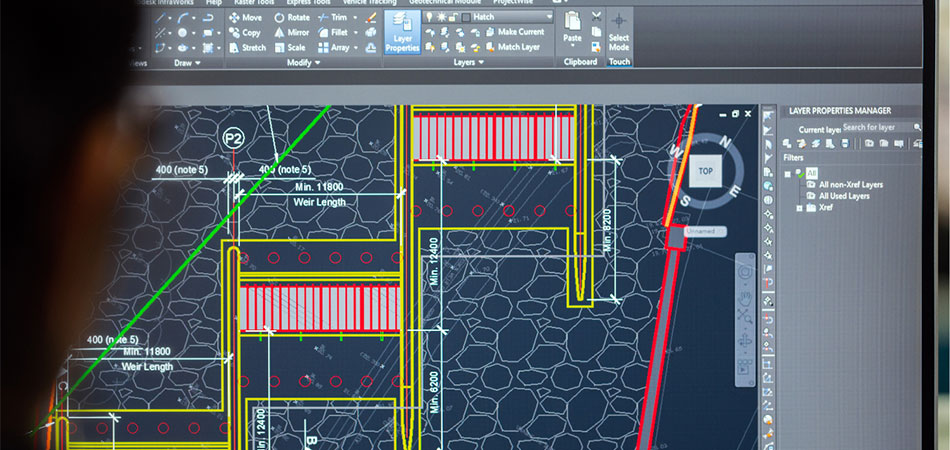Activate the Rotate tool
The image size is (950, 450).
tap(292, 18)
